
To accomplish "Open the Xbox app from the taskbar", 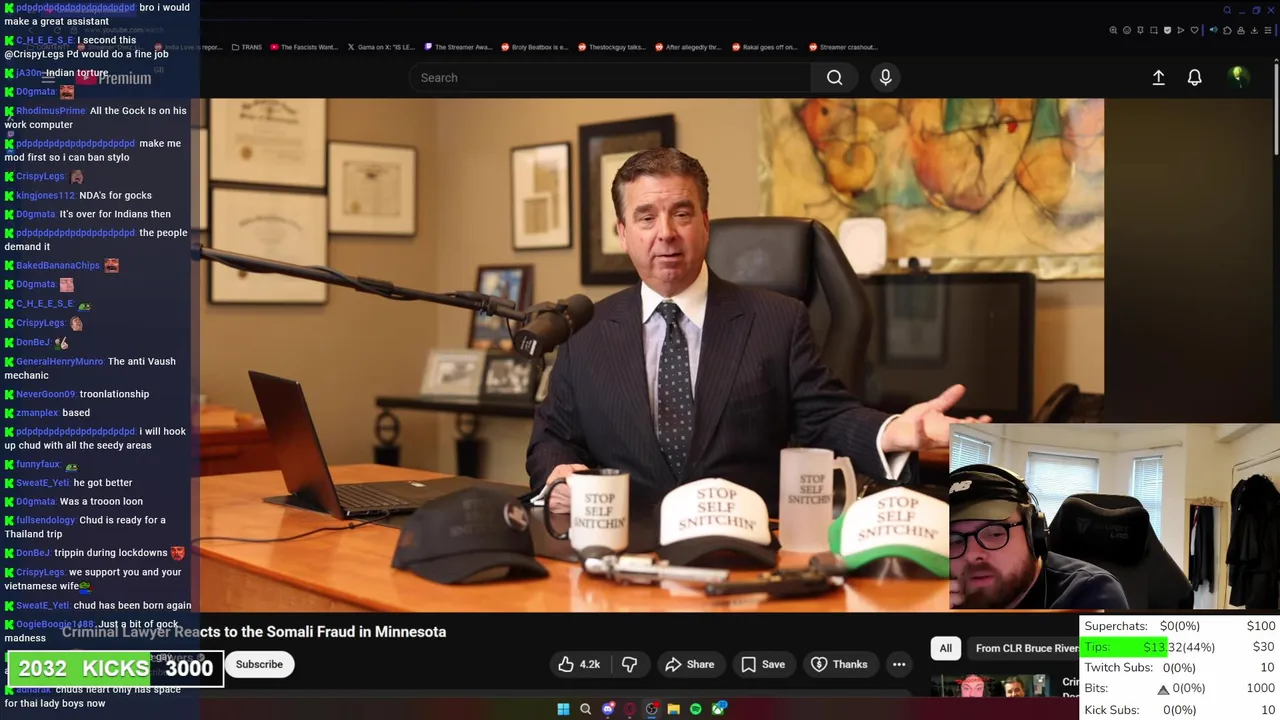I will tap(718, 709).
